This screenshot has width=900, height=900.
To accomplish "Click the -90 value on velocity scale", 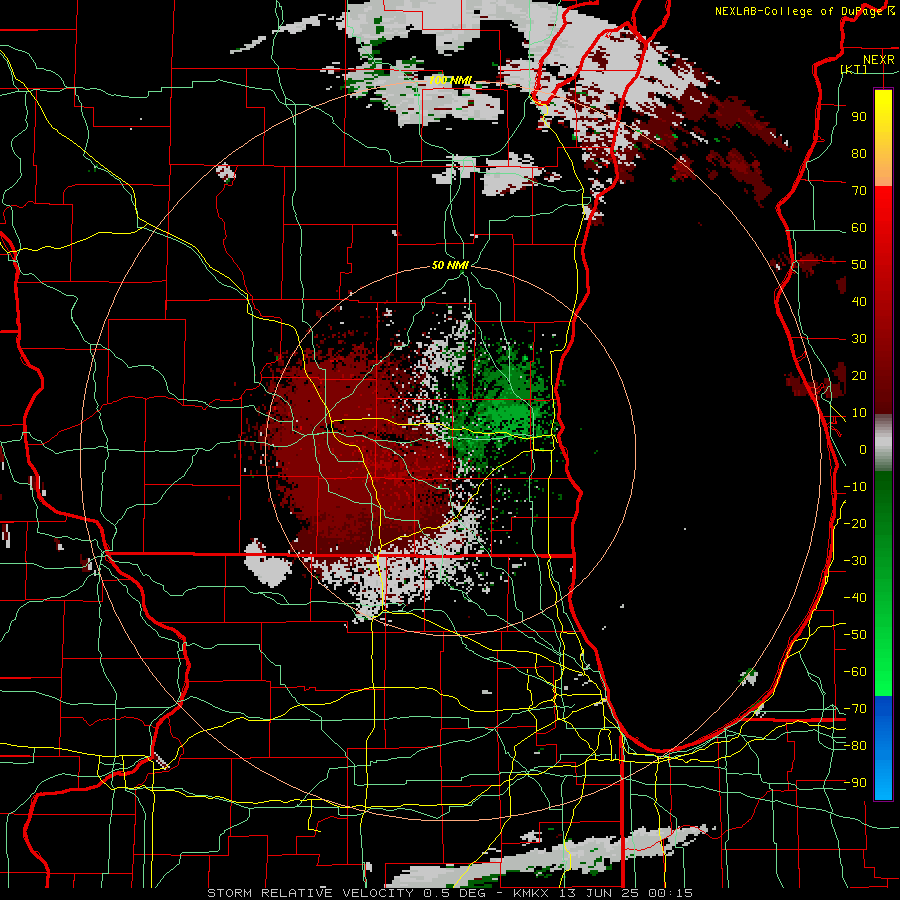I will point(855,783).
